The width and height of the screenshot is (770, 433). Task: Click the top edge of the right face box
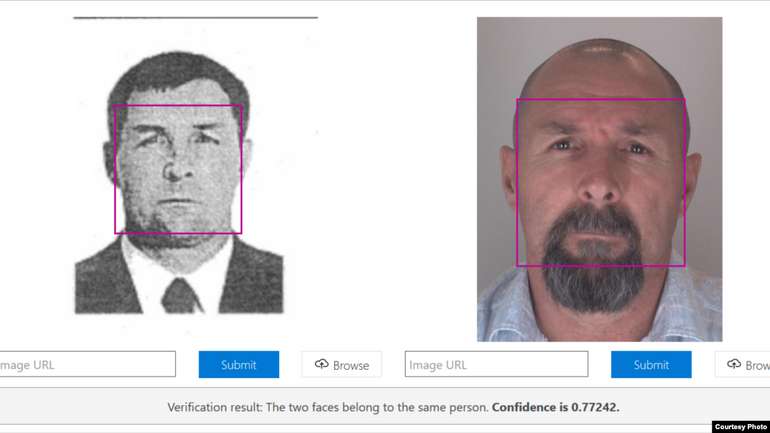click(600, 99)
